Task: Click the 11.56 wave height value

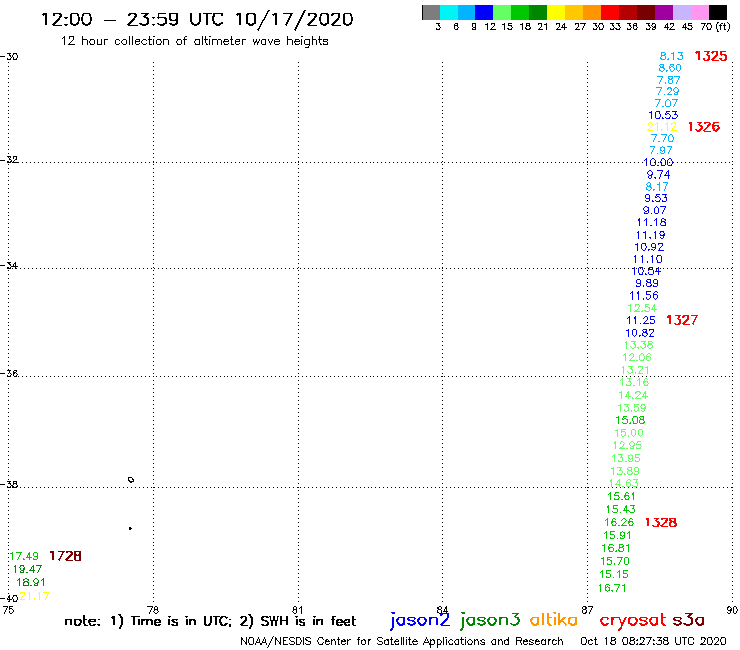Action: pos(644,296)
